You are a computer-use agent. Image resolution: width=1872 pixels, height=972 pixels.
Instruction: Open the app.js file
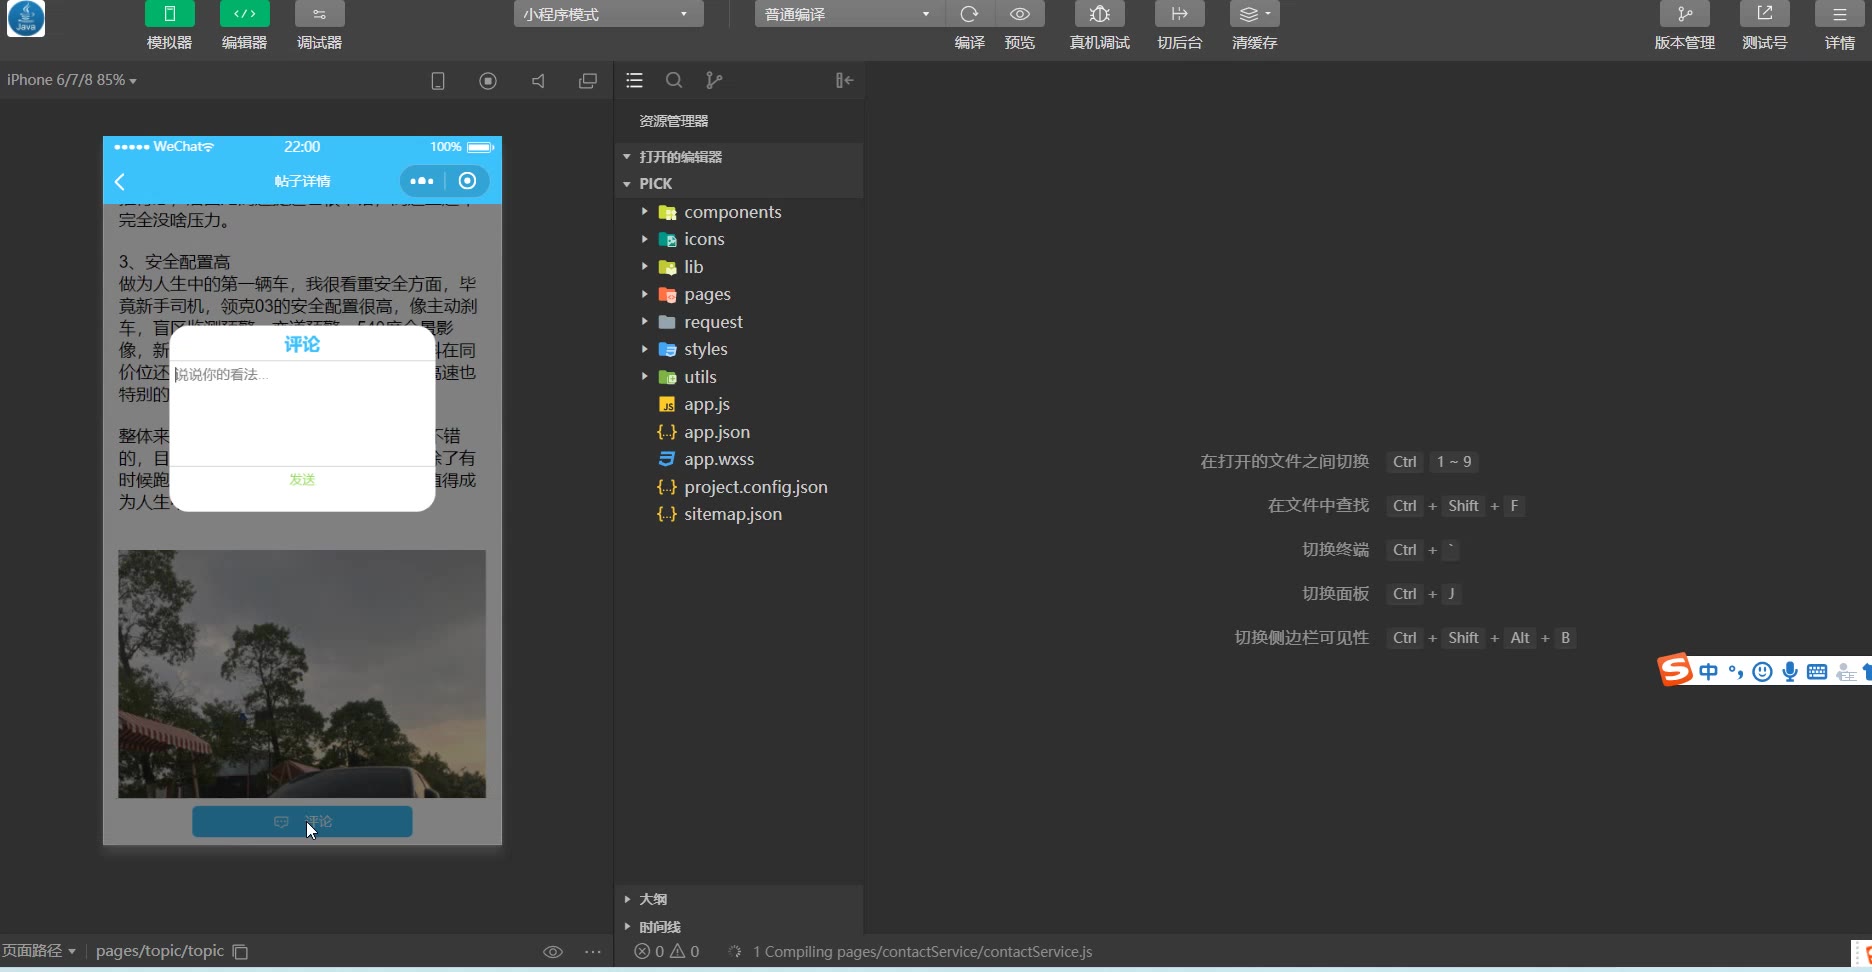(x=739, y=404)
